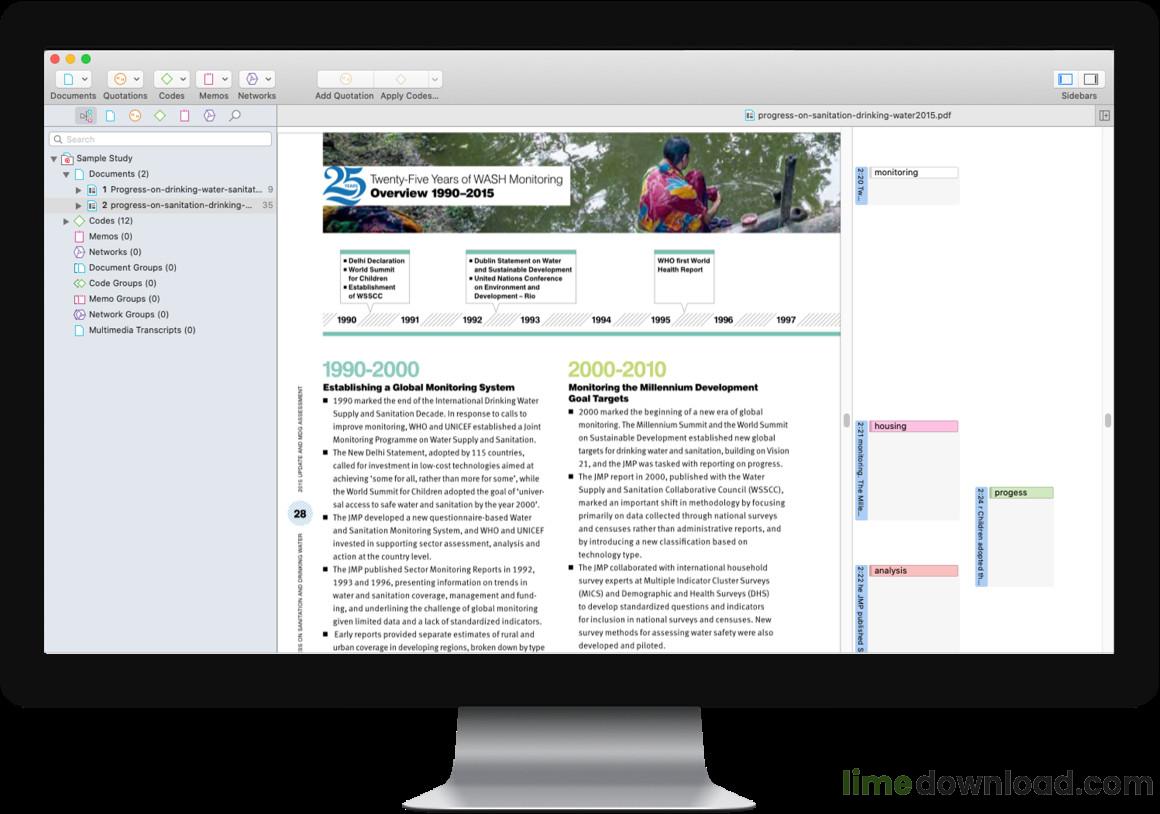The image size is (1160, 814).
Task: Click the split-view icon near document title
Action: pos(1105,115)
